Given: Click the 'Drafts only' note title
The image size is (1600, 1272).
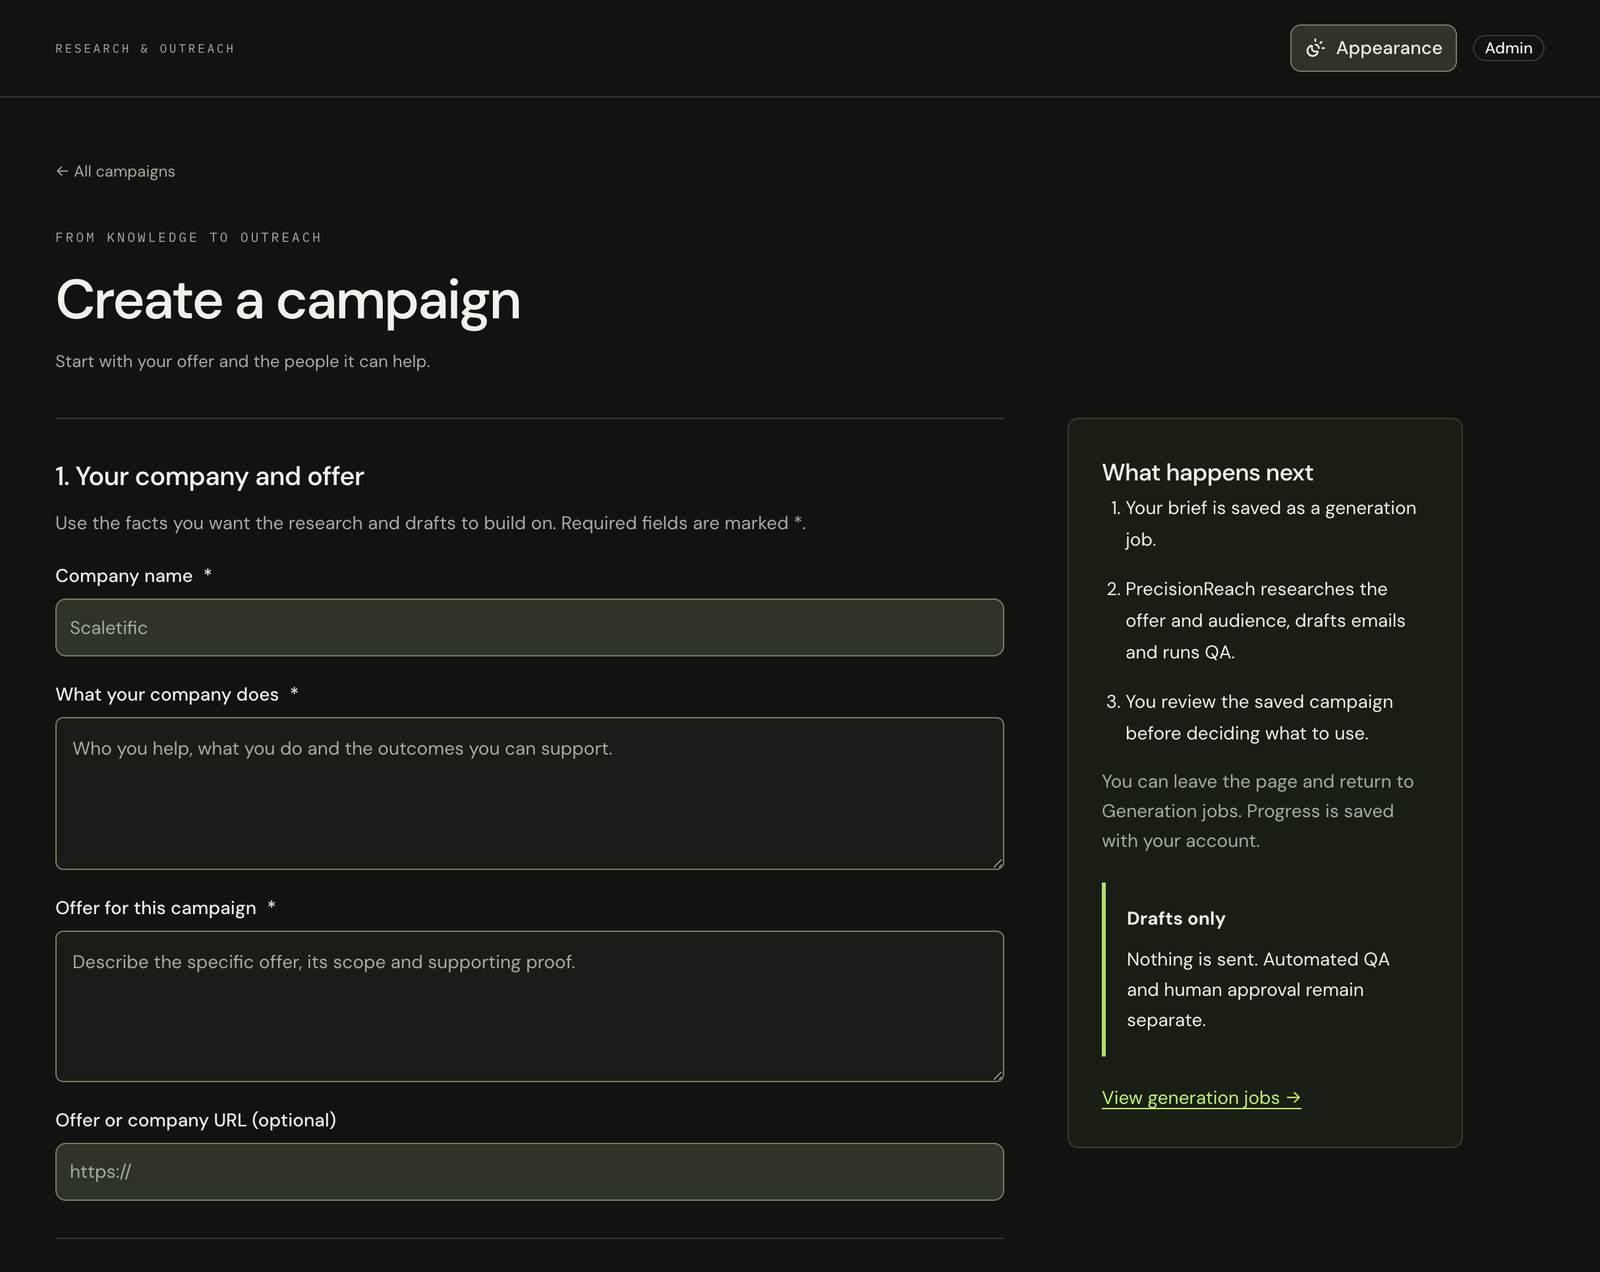Looking at the screenshot, I should tap(1176, 918).
